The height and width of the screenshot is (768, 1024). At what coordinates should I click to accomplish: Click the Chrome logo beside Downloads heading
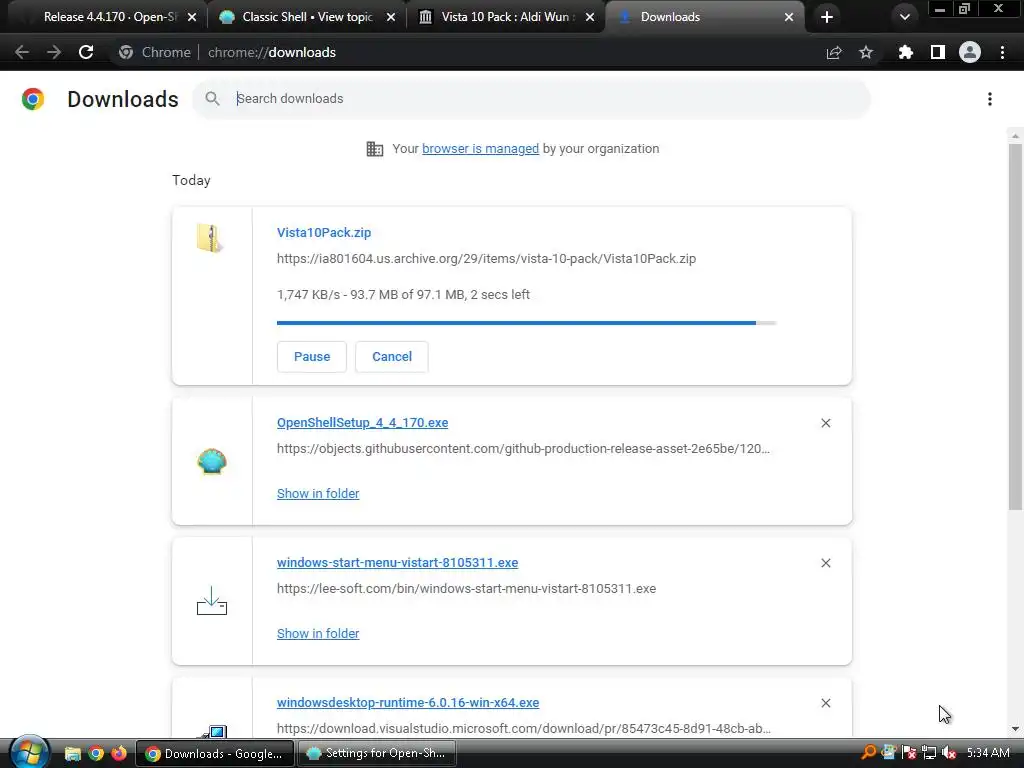point(33,99)
